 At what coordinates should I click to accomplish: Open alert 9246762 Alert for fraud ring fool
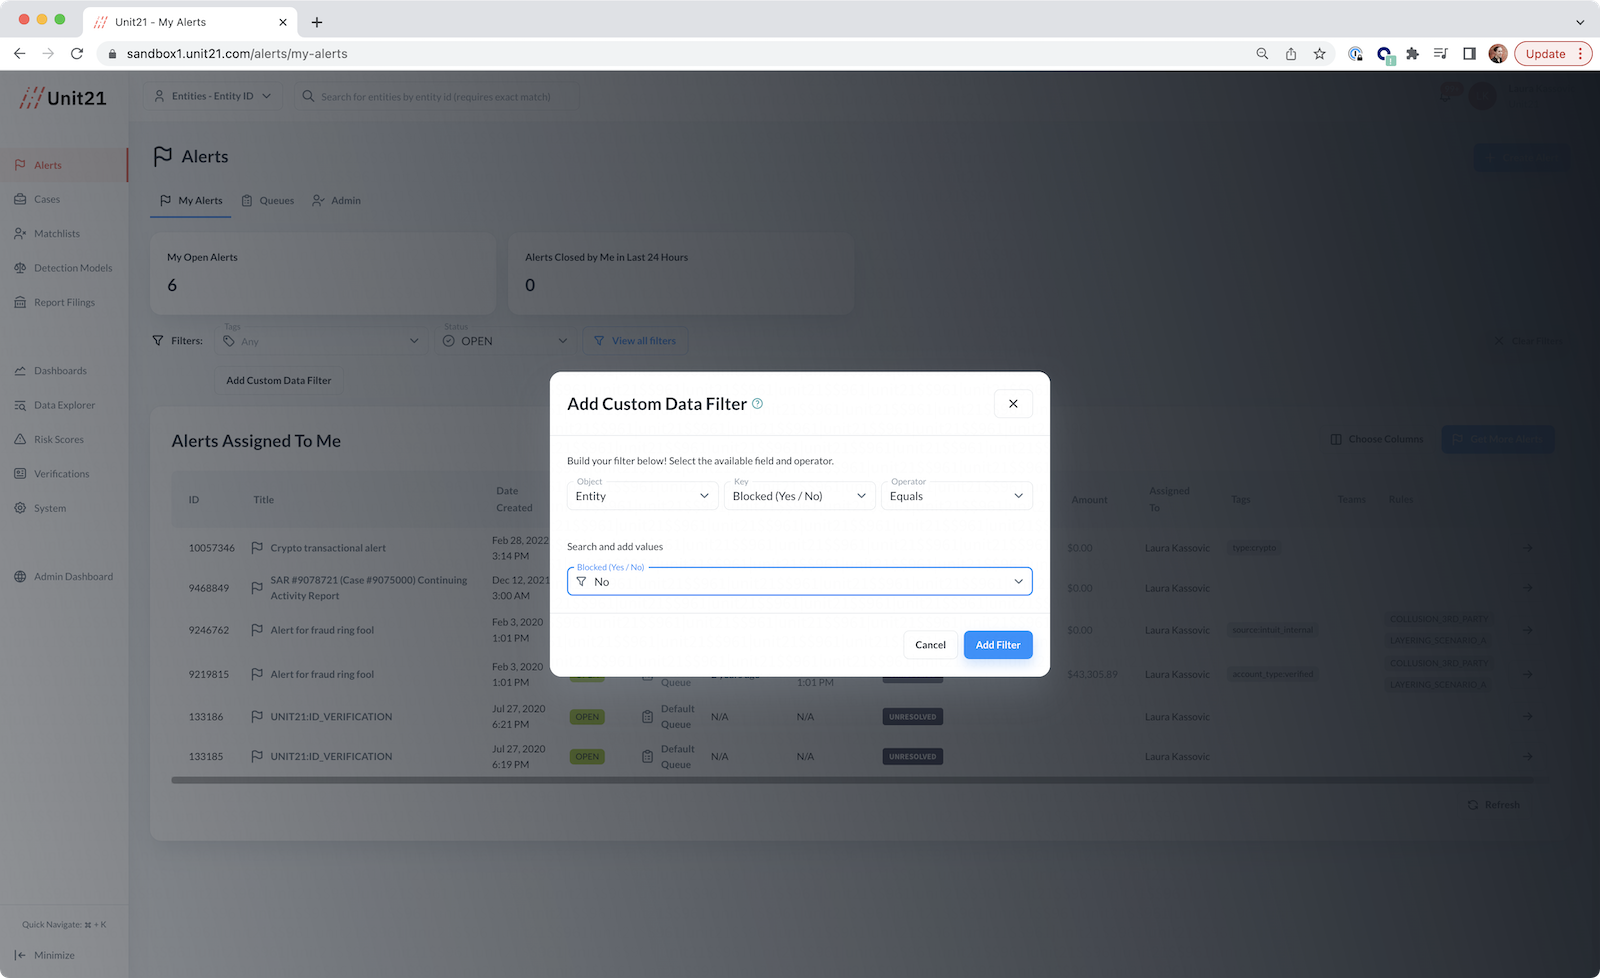322,630
